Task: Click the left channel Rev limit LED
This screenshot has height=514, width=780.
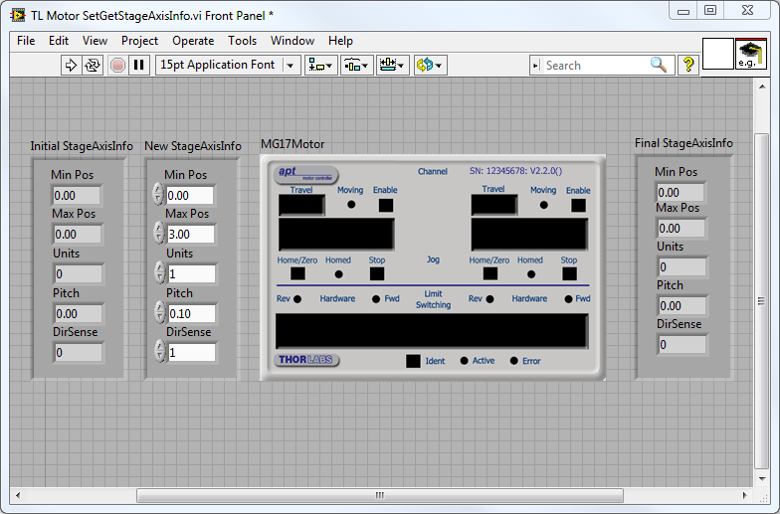Action: [x=297, y=299]
